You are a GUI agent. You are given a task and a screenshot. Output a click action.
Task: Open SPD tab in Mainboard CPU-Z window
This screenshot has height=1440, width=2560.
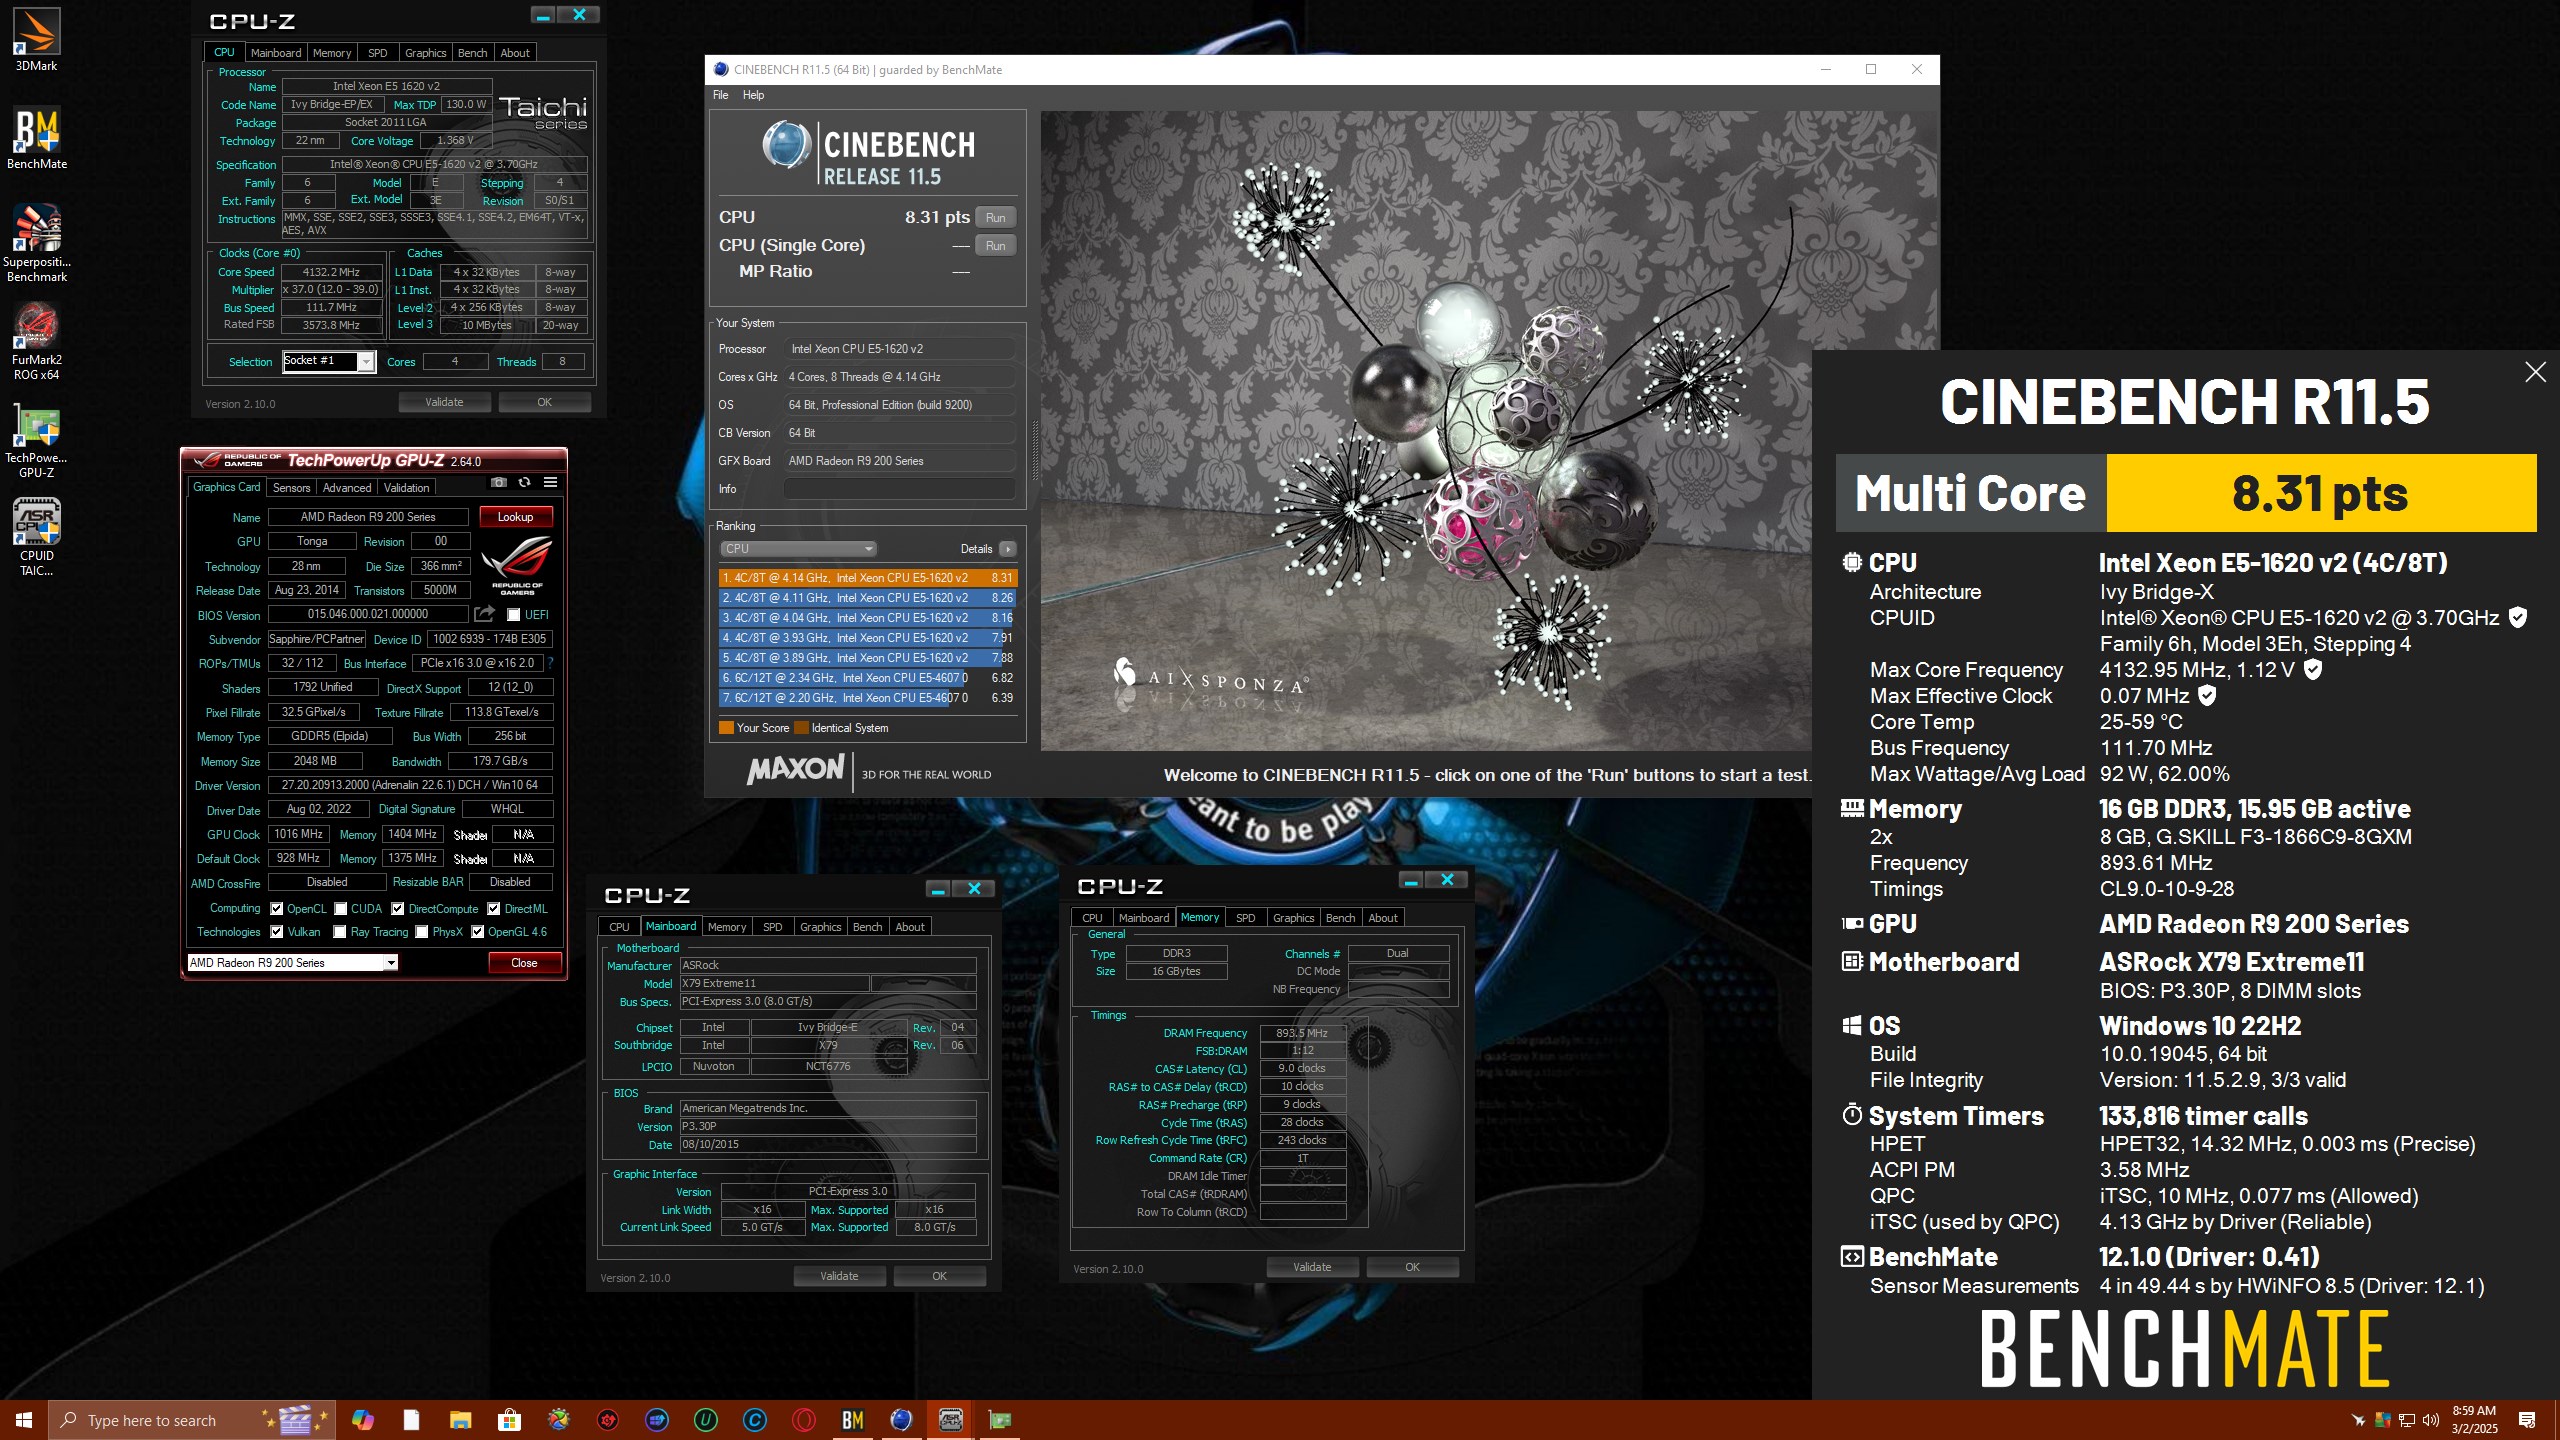tap(773, 927)
